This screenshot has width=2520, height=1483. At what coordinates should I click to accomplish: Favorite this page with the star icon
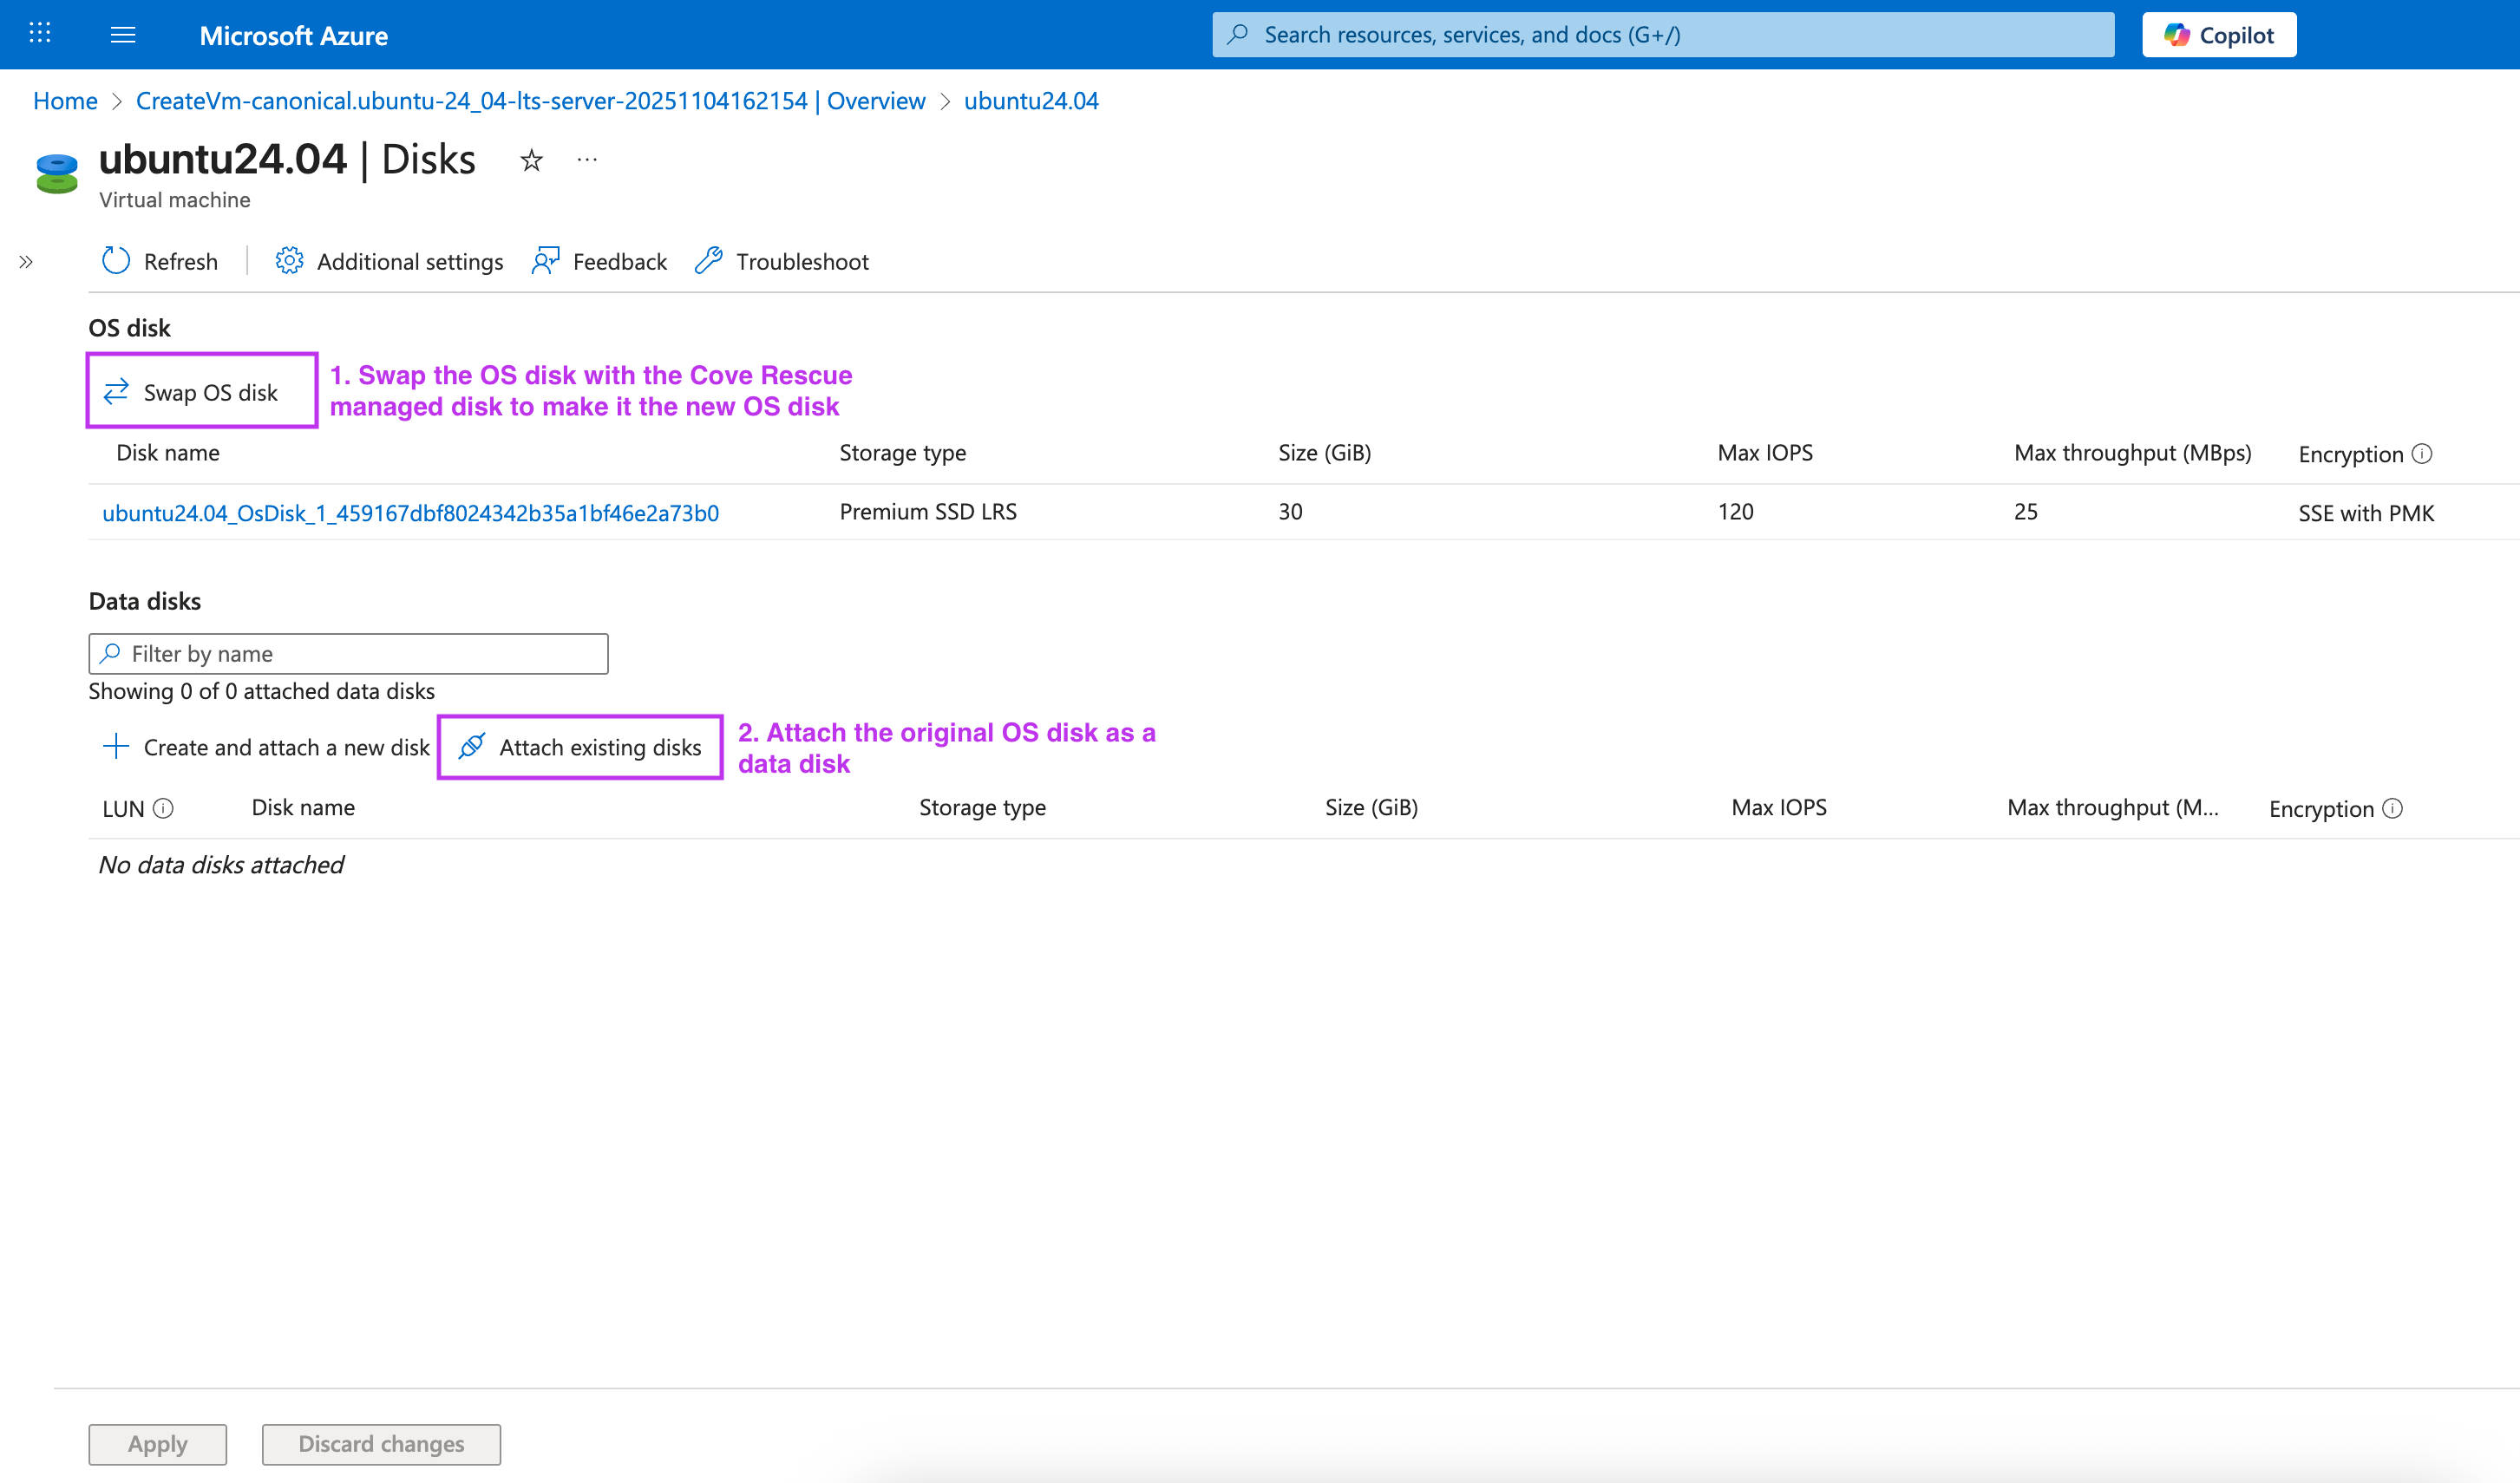(x=532, y=160)
